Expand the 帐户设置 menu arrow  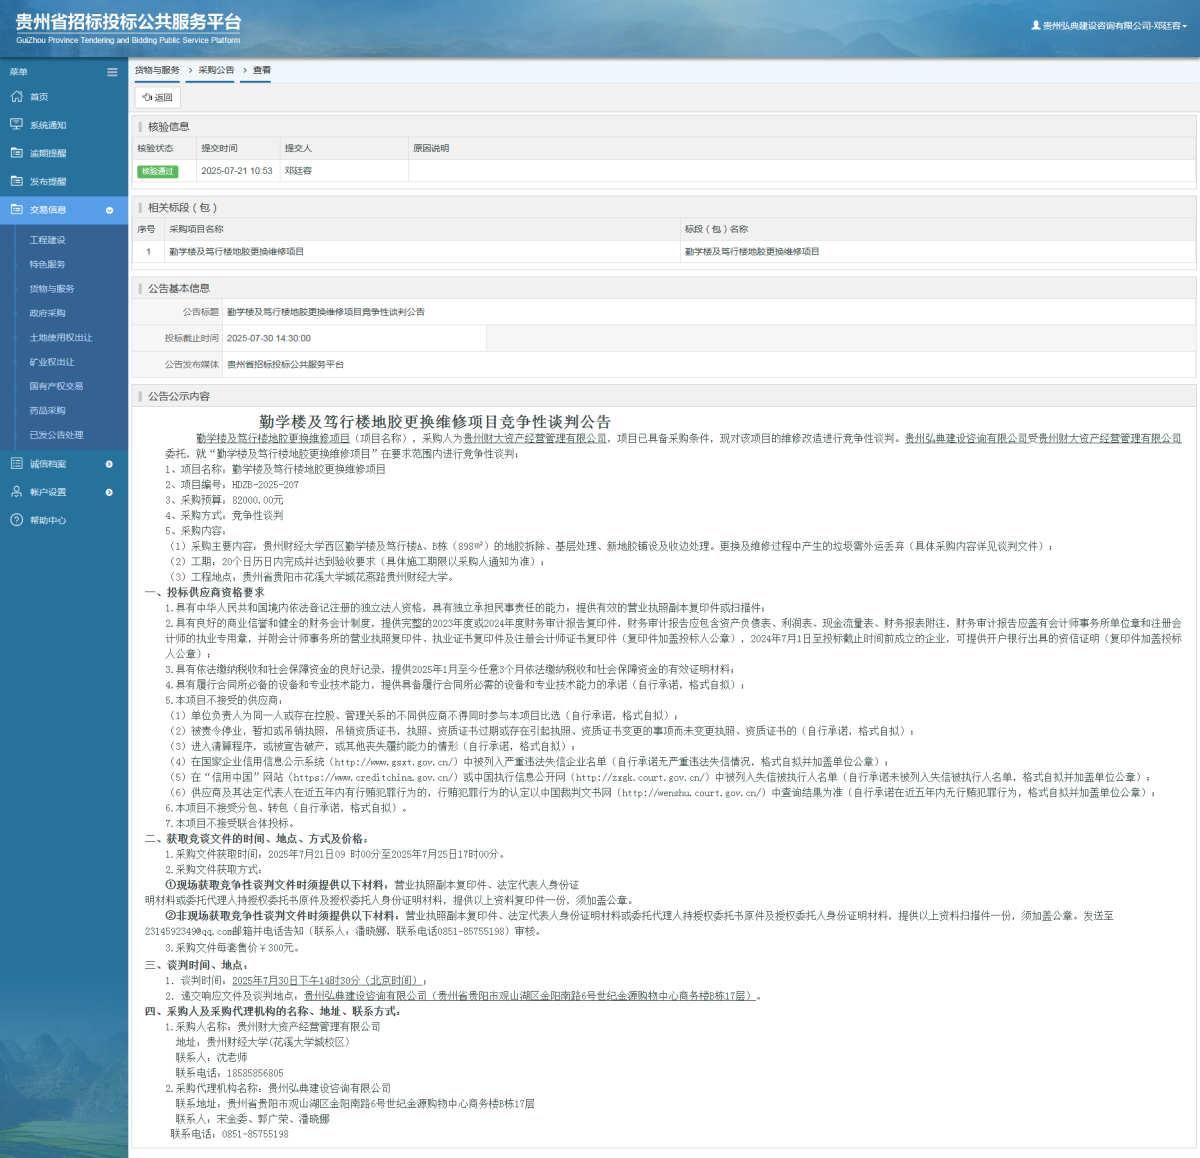[109, 492]
